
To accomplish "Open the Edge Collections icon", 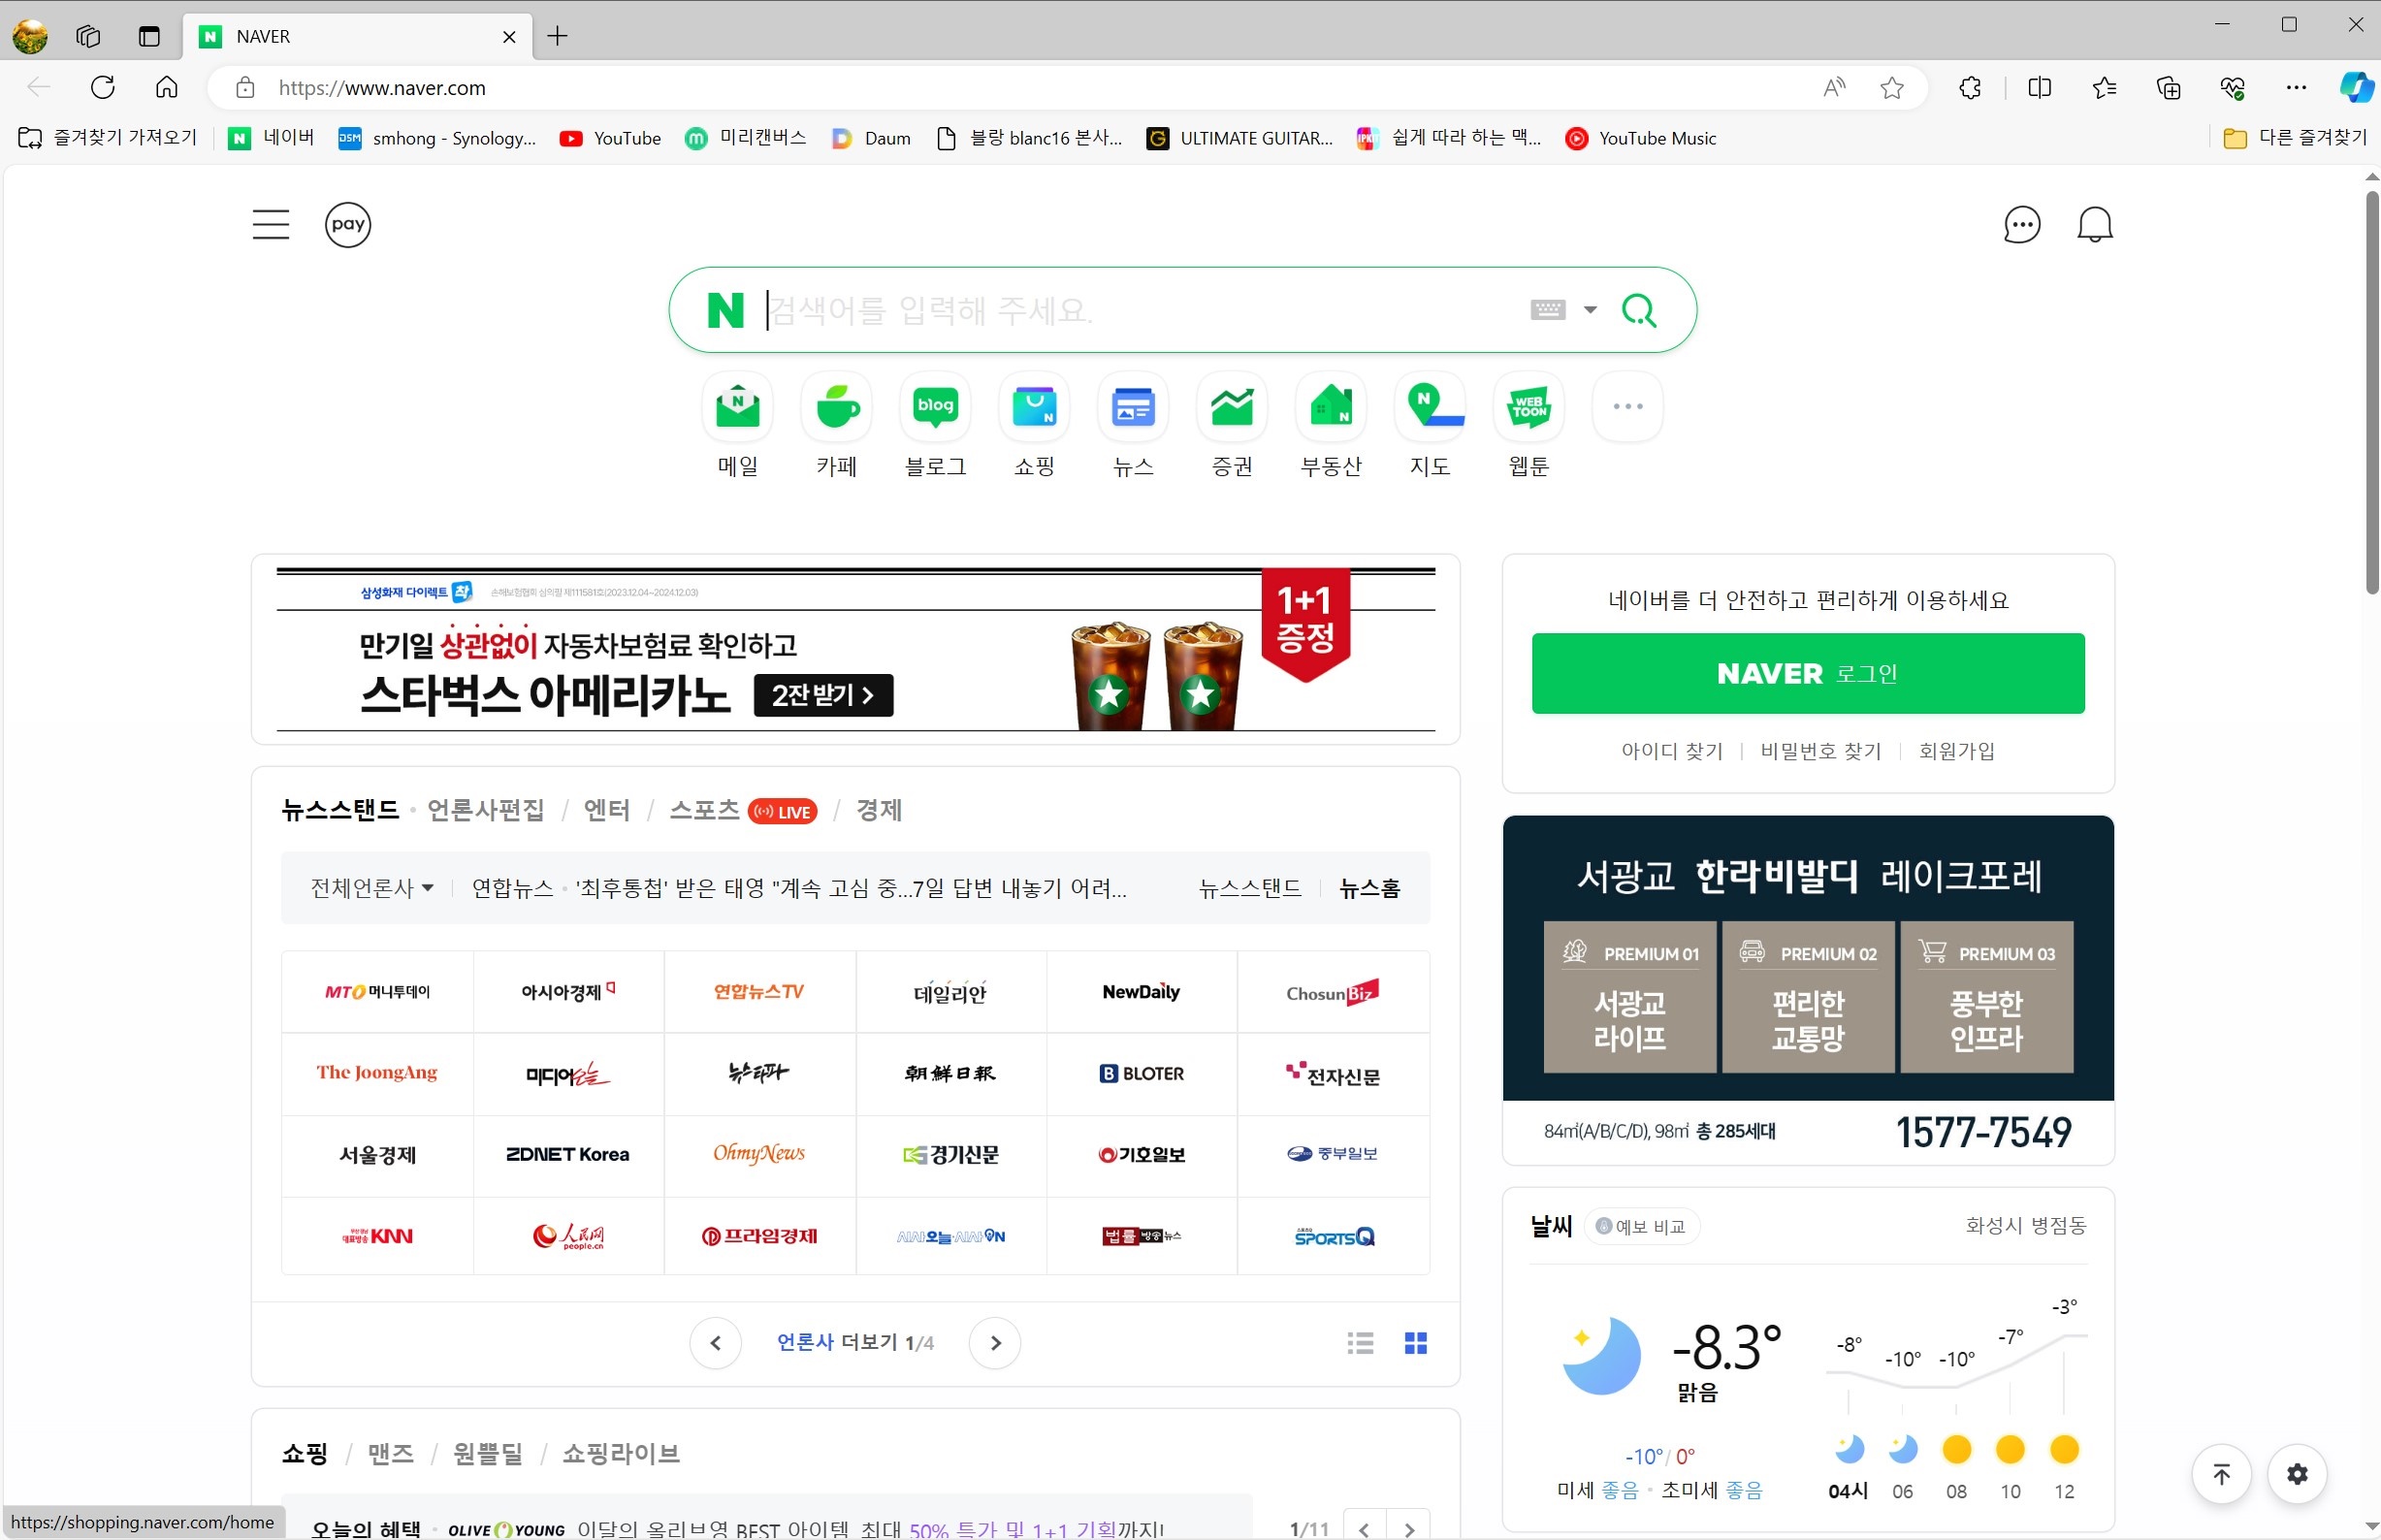I will [2168, 88].
